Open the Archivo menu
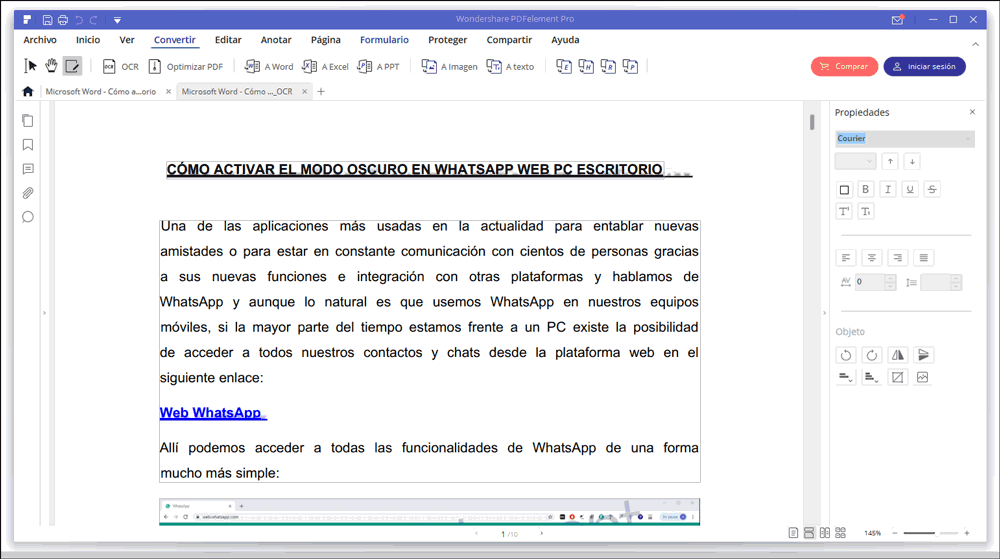The width and height of the screenshot is (1000, 559). 40,40
